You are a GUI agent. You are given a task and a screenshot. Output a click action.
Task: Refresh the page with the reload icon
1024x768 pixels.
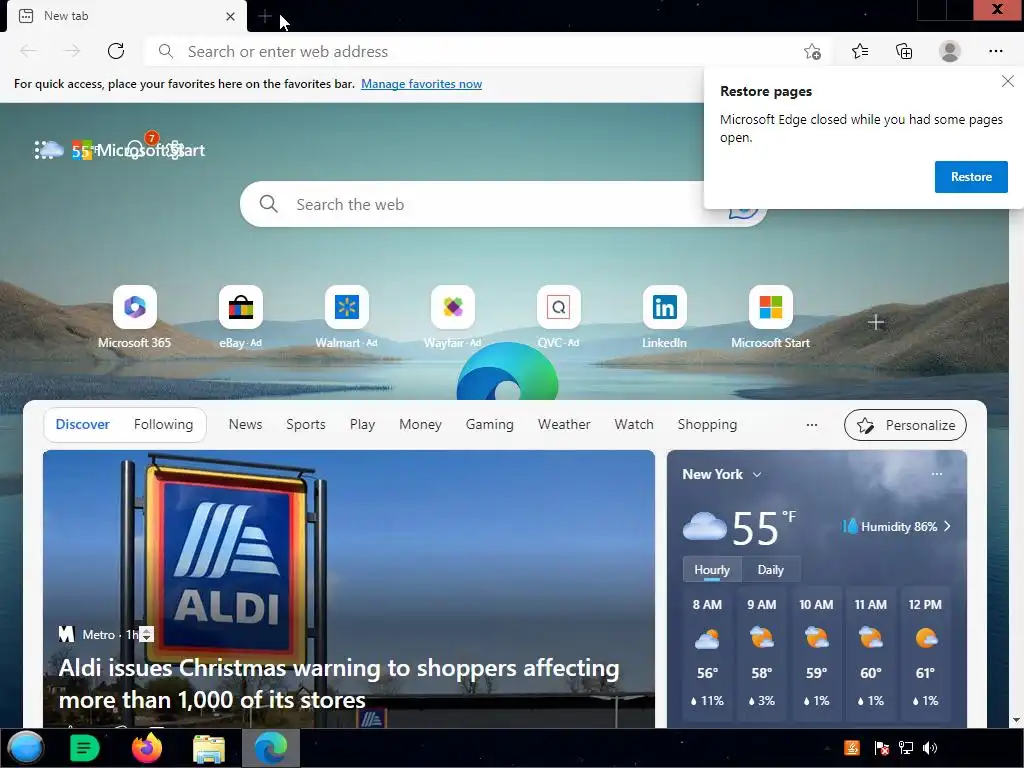coord(116,51)
